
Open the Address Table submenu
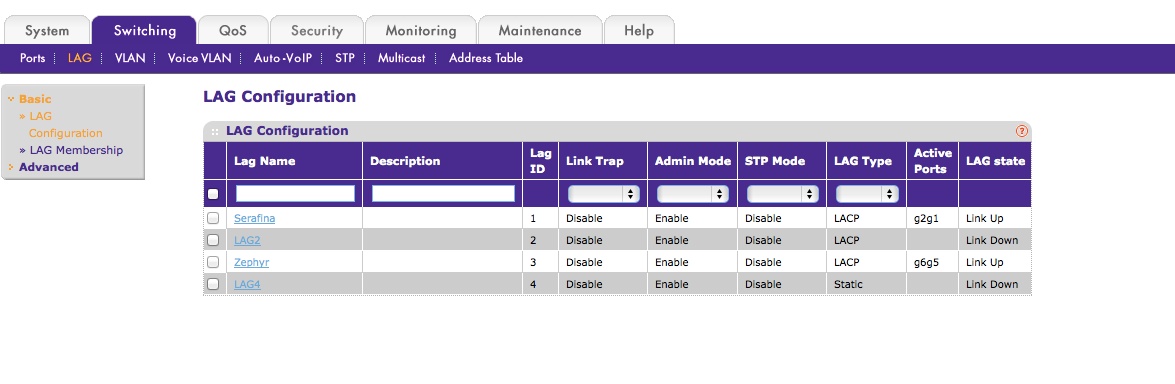click(x=486, y=58)
